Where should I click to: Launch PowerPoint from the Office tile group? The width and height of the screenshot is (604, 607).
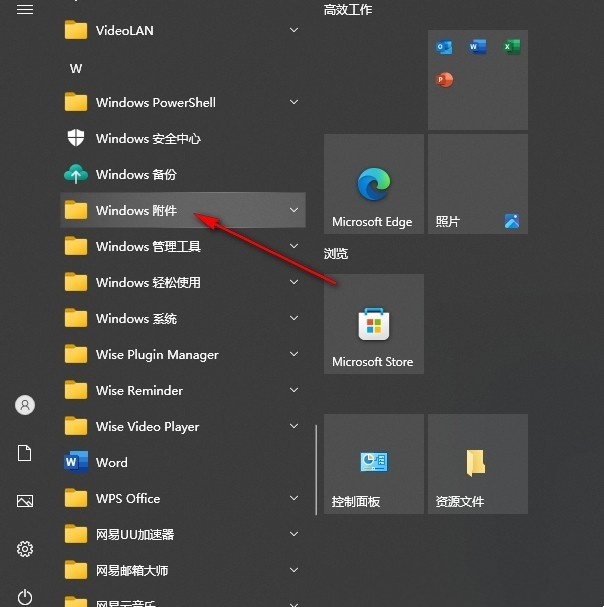tap(444, 80)
